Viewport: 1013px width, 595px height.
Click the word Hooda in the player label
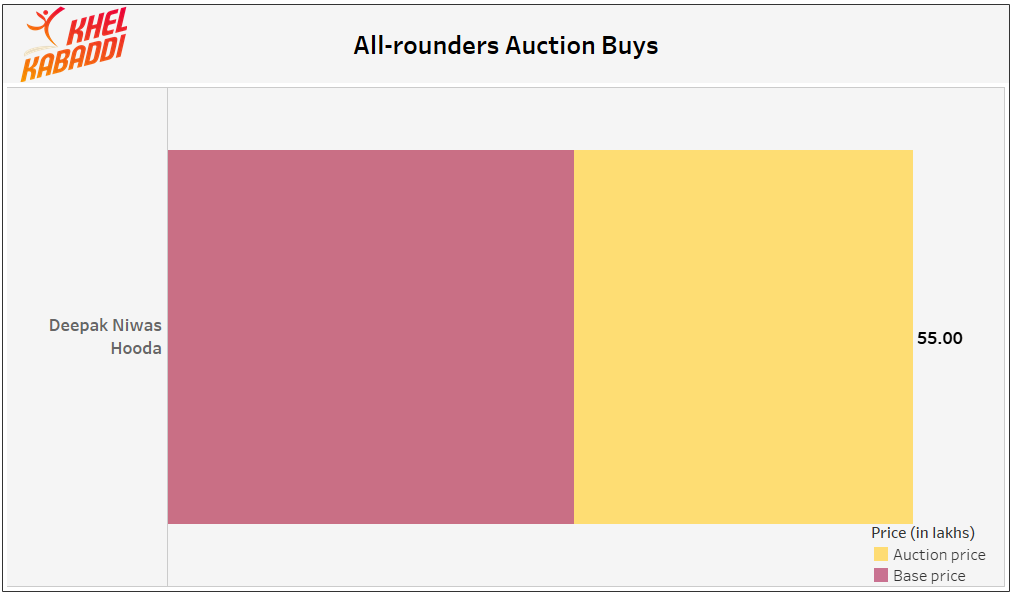click(x=136, y=348)
